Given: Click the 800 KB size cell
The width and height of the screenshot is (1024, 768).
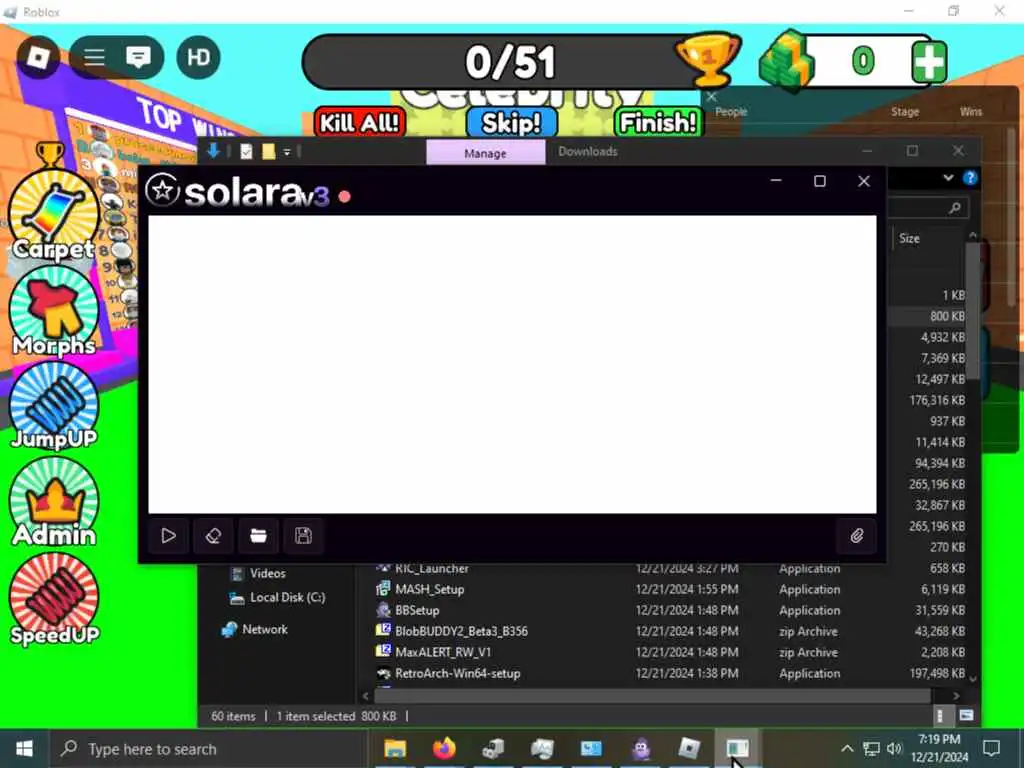Looking at the screenshot, I should pyautogui.click(x=947, y=316).
